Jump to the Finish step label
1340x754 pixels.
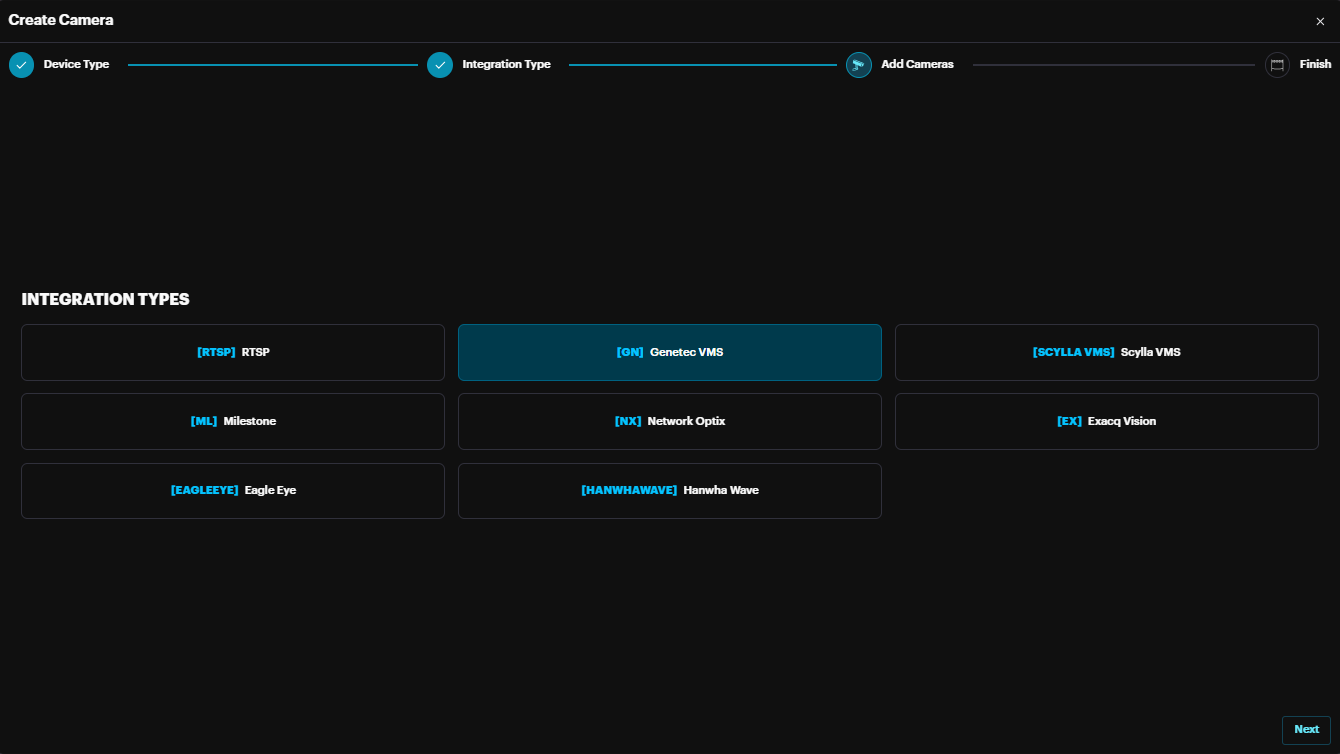[x=1315, y=64]
